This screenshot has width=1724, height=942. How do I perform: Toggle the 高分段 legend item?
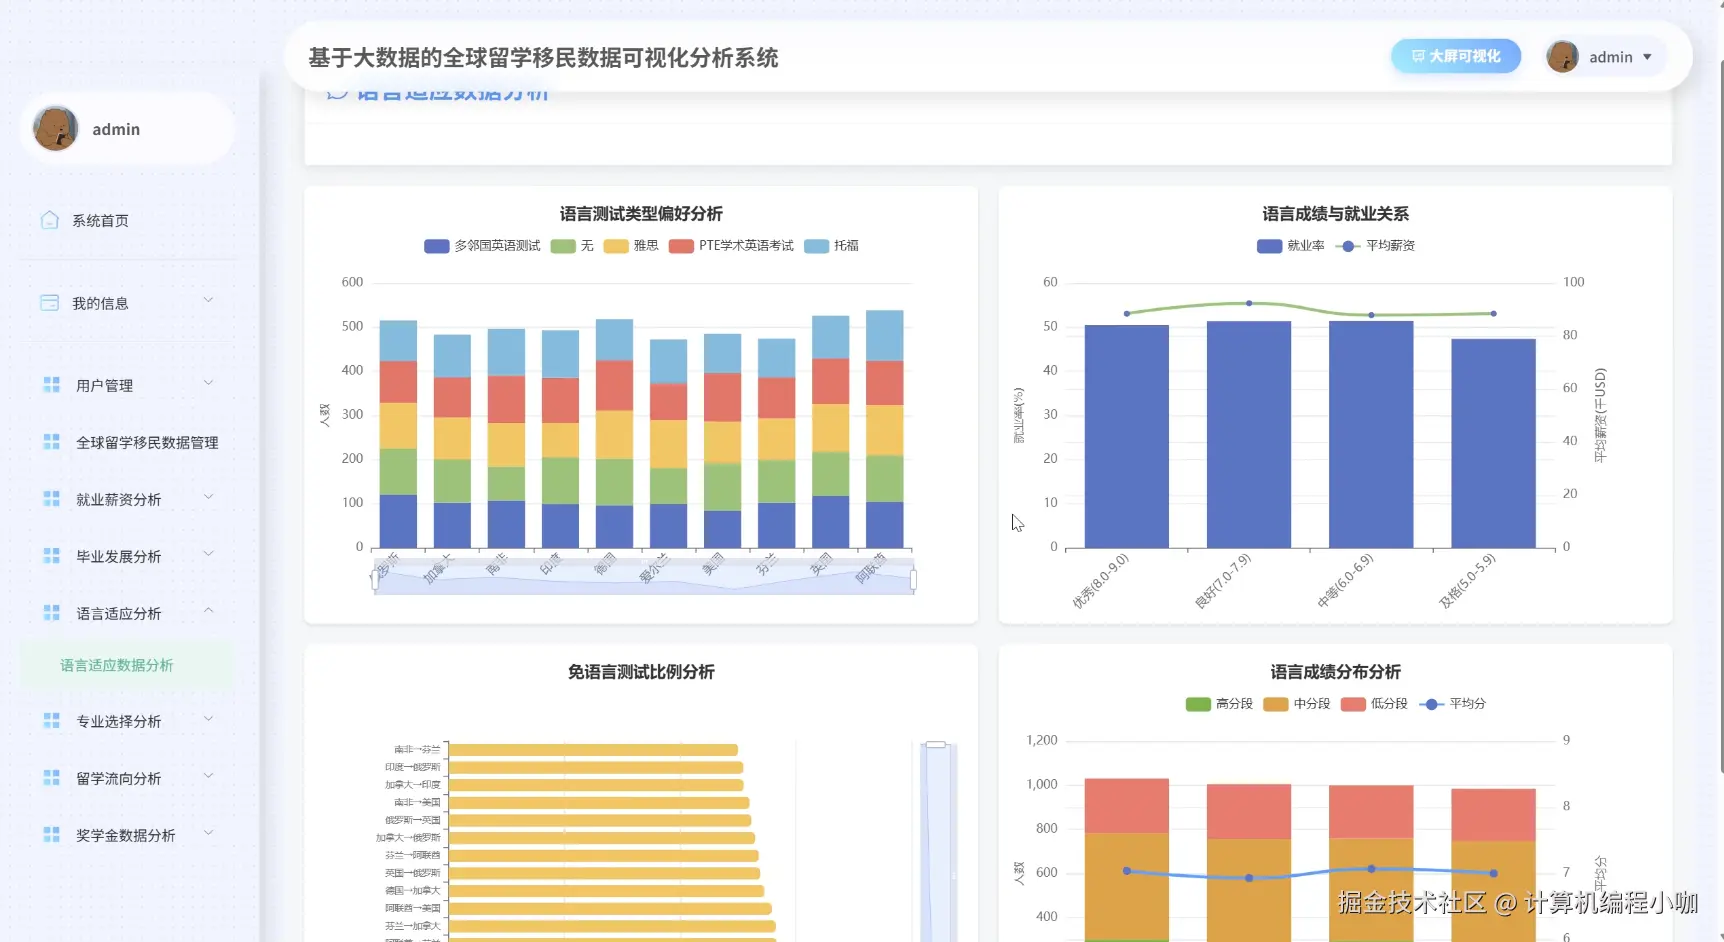coord(1218,704)
